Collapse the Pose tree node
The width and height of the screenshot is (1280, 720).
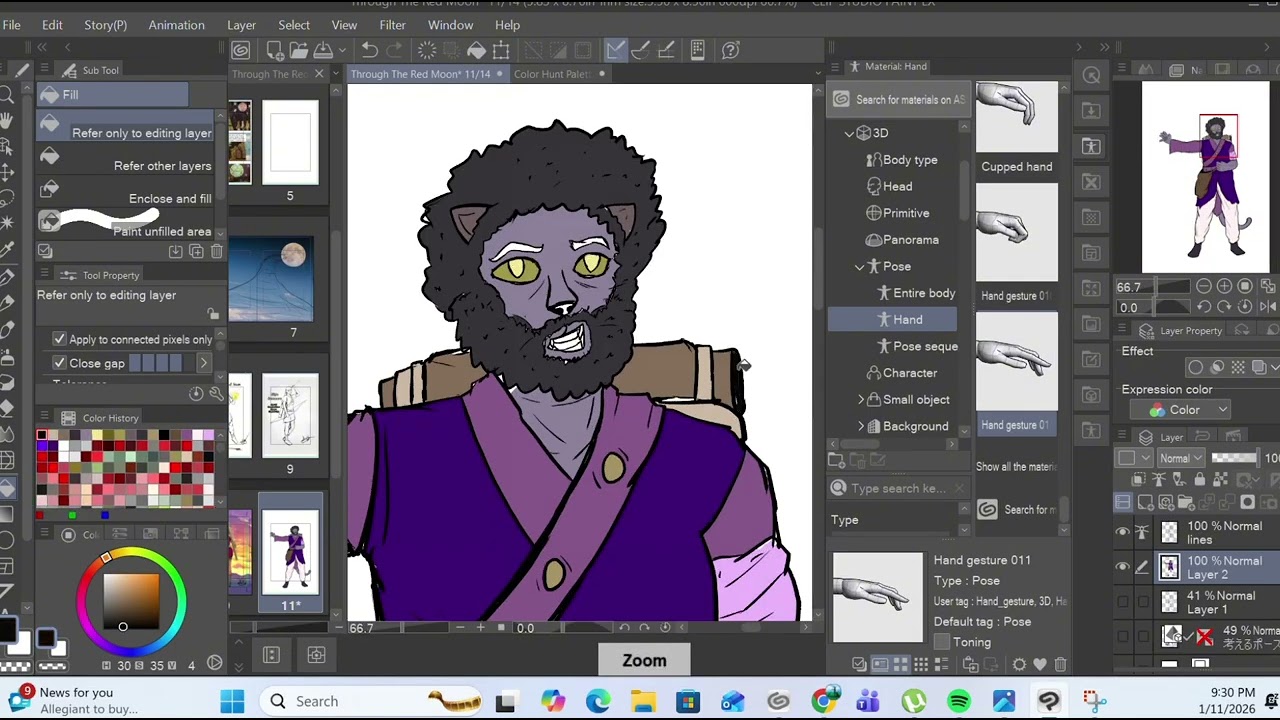[859, 267]
